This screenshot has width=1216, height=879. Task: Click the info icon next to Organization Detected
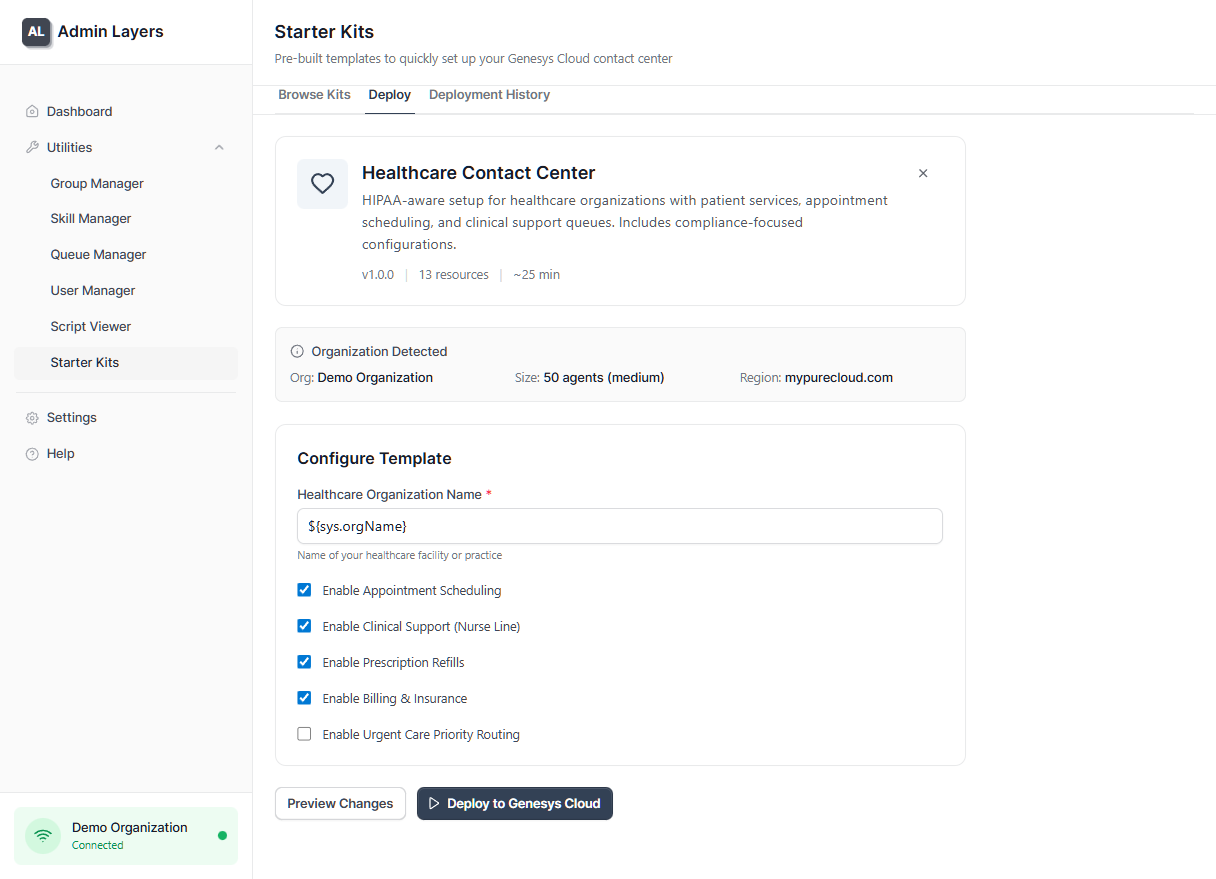coord(297,351)
